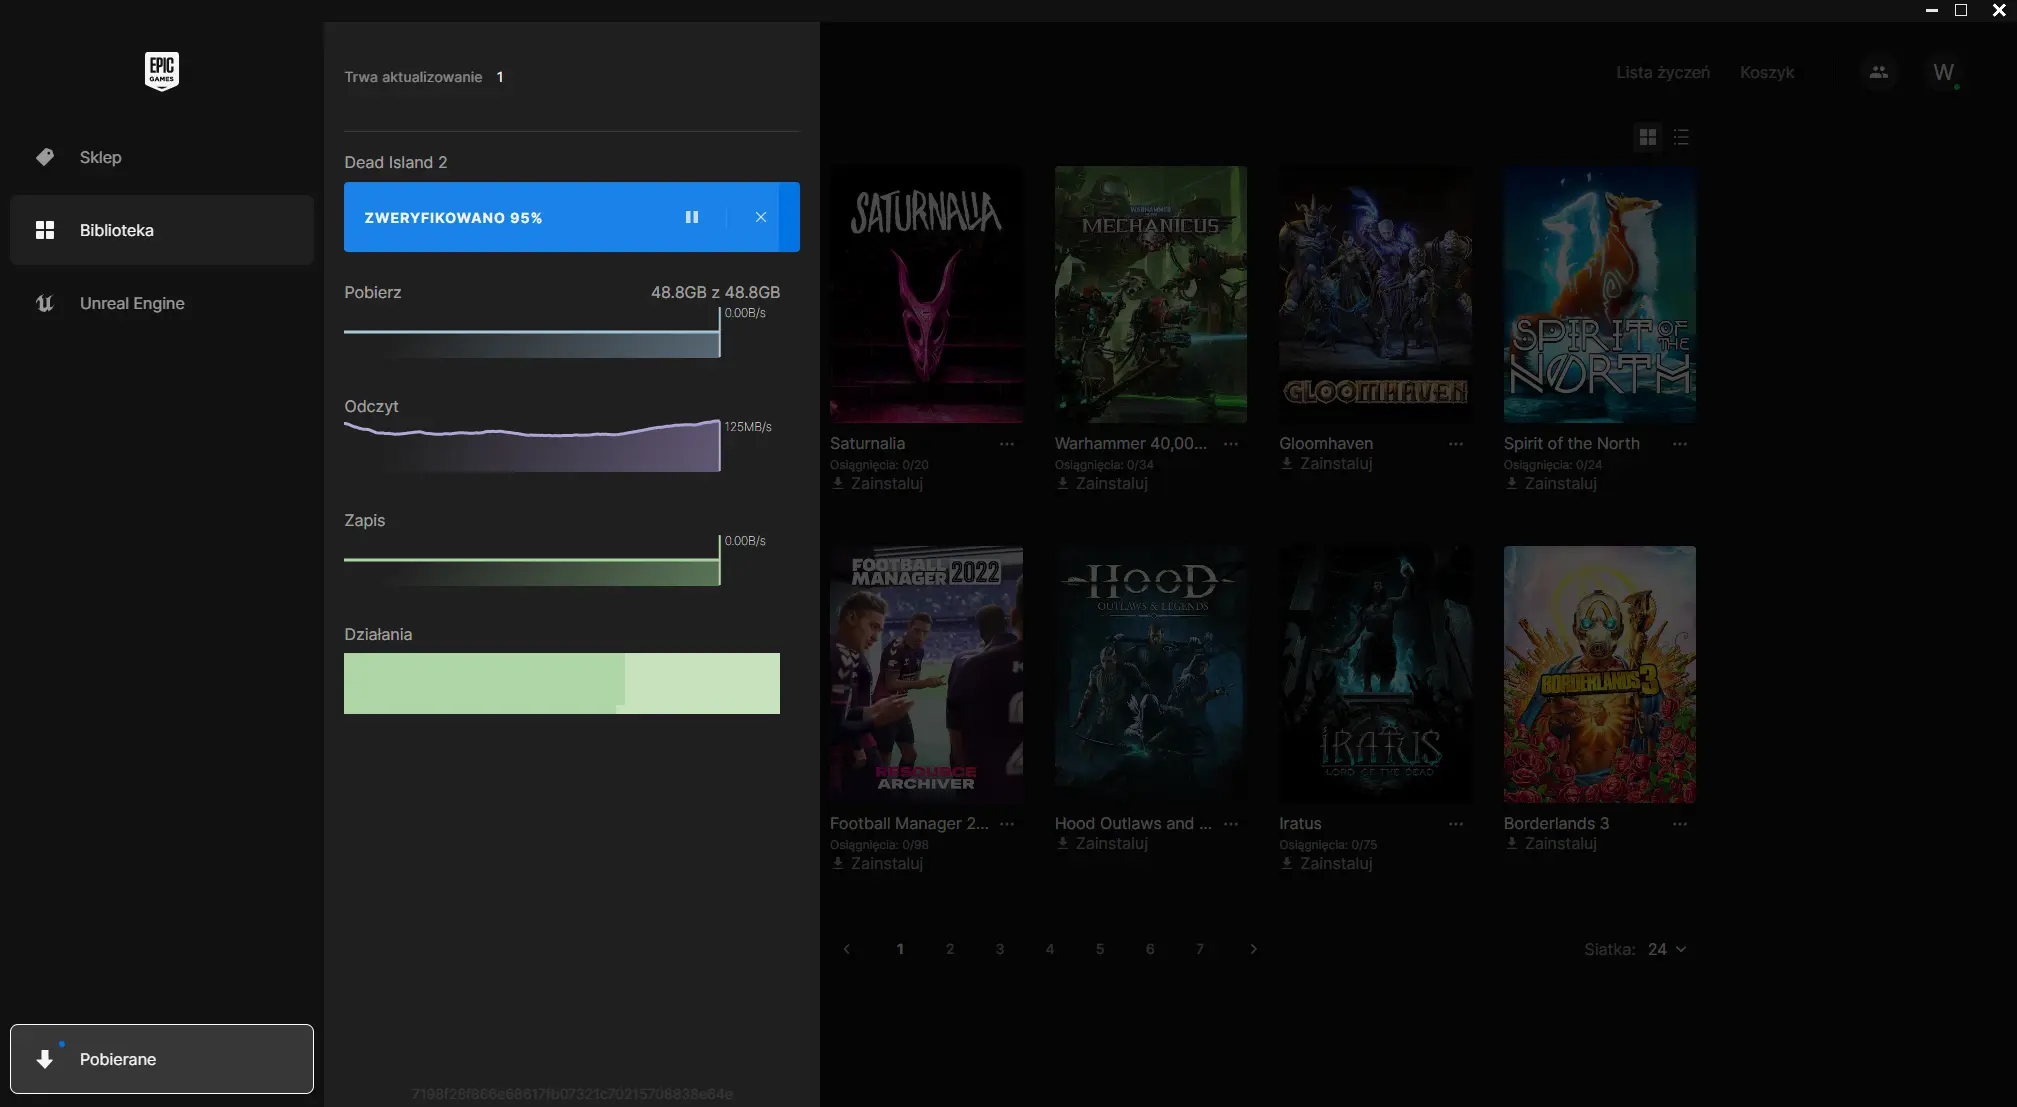The width and height of the screenshot is (2017, 1107).
Task: Open Warhammer Mechanicus game cover
Action: pyautogui.click(x=1151, y=294)
